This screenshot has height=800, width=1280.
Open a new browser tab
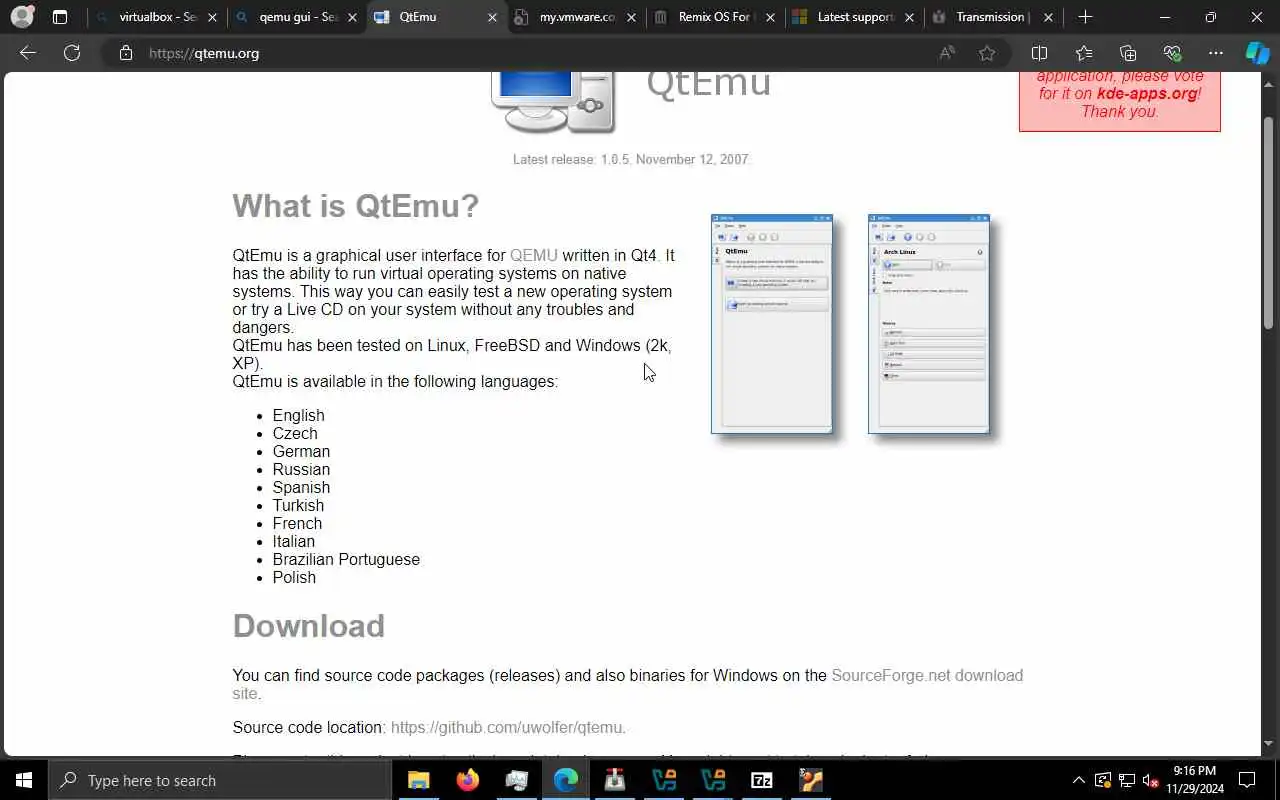pos(1086,17)
